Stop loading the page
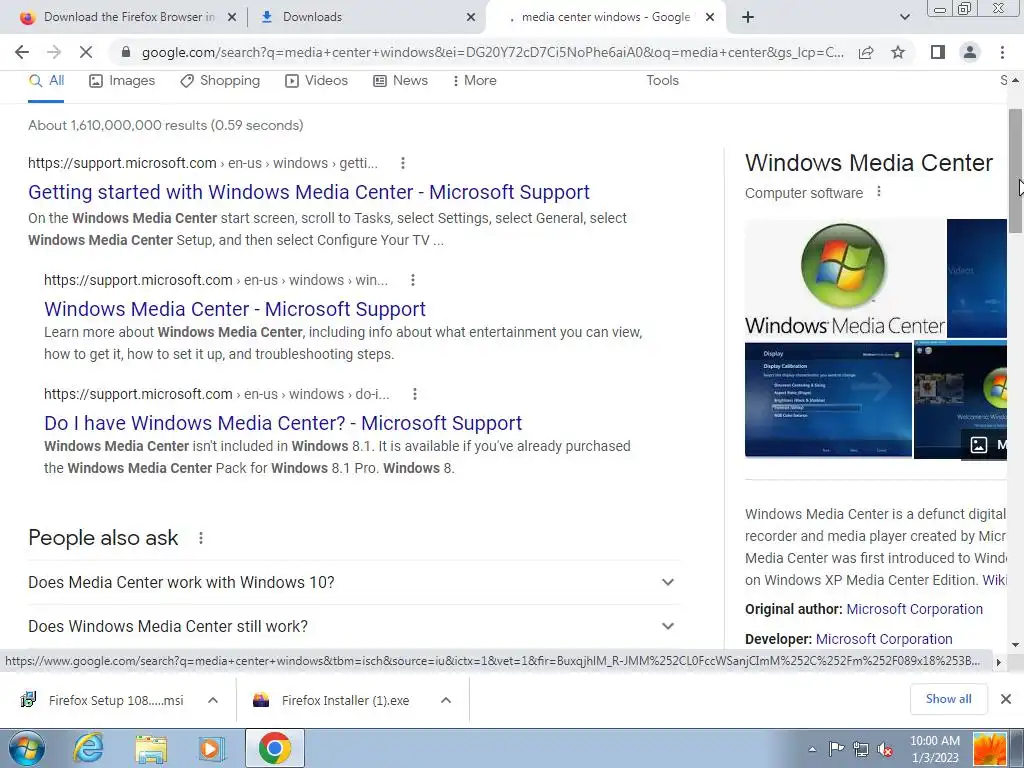The image size is (1024, 768). click(x=86, y=52)
